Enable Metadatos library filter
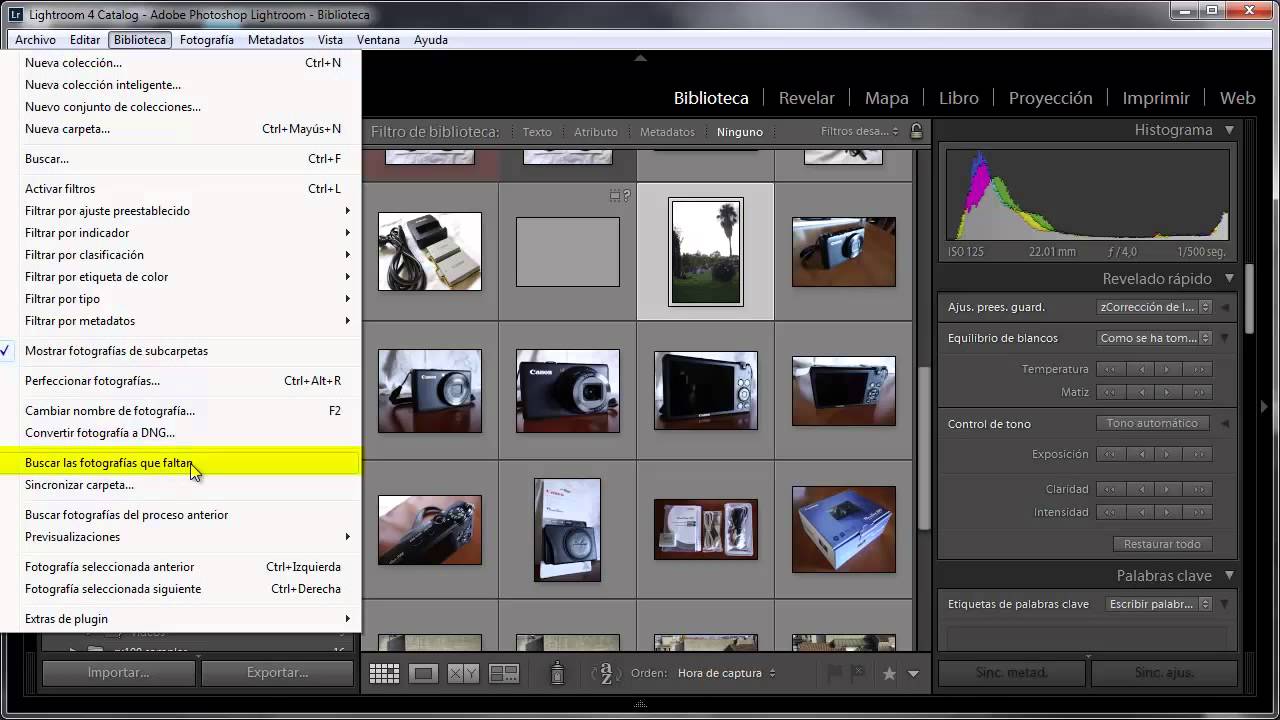This screenshot has width=1280, height=720. pos(667,132)
